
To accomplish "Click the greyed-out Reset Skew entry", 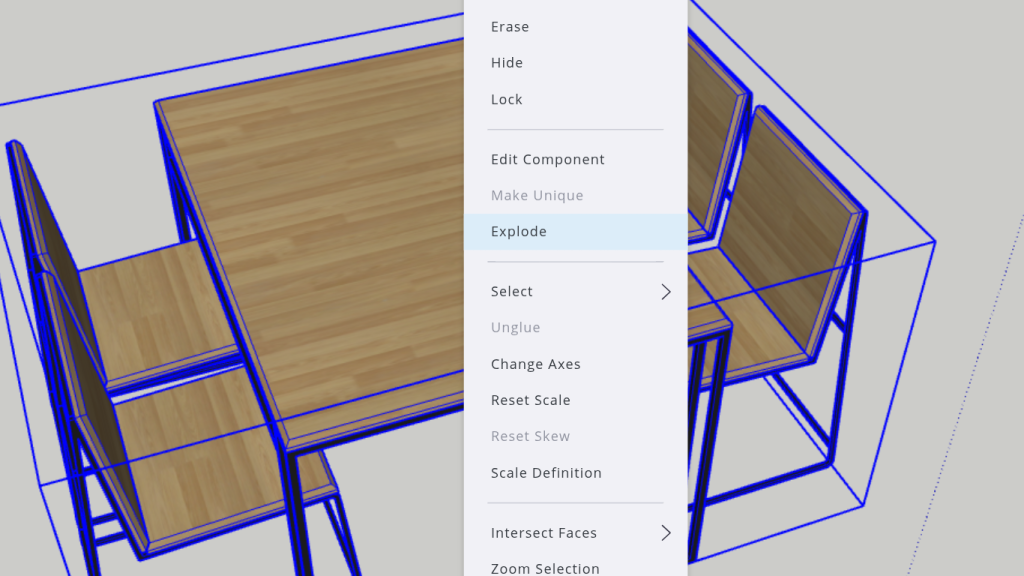I will [x=530, y=437].
